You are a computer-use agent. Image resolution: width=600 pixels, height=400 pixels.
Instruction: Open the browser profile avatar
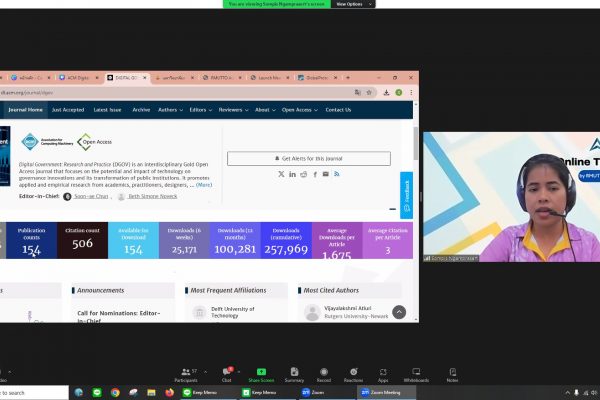coord(399,92)
